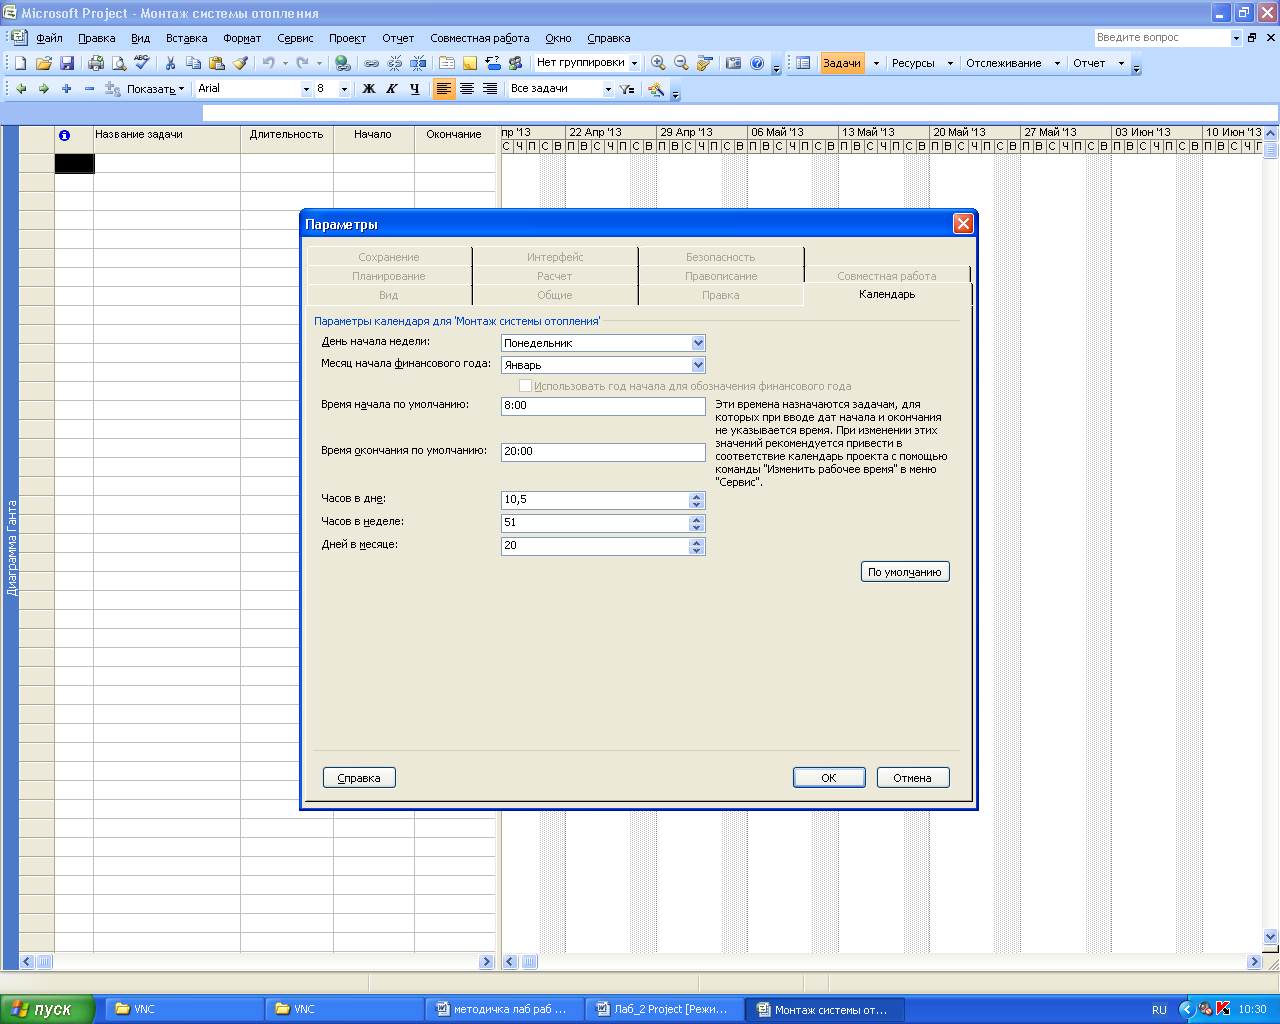Toggle Align Left button
The image size is (1280, 1024).
[444, 89]
